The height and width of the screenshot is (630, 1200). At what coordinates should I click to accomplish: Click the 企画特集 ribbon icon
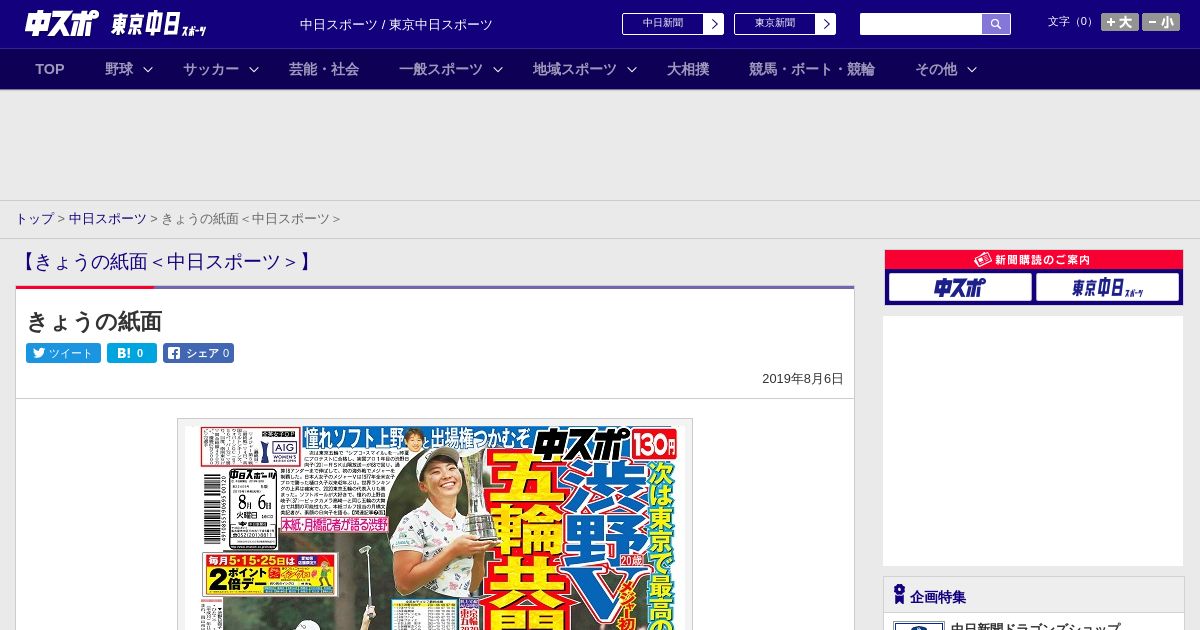pos(899,595)
